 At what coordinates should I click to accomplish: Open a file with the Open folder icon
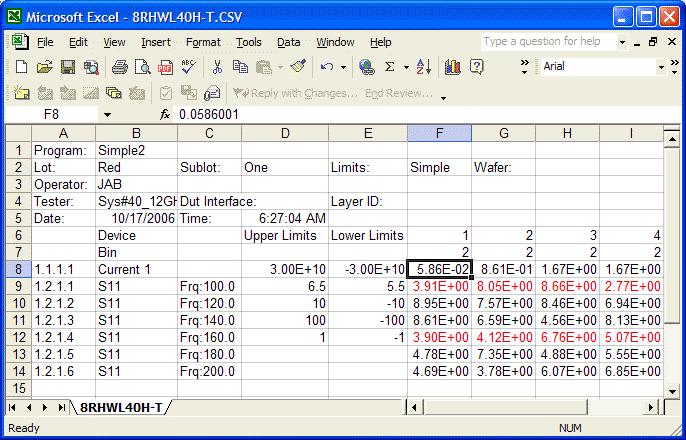tap(44, 67)
